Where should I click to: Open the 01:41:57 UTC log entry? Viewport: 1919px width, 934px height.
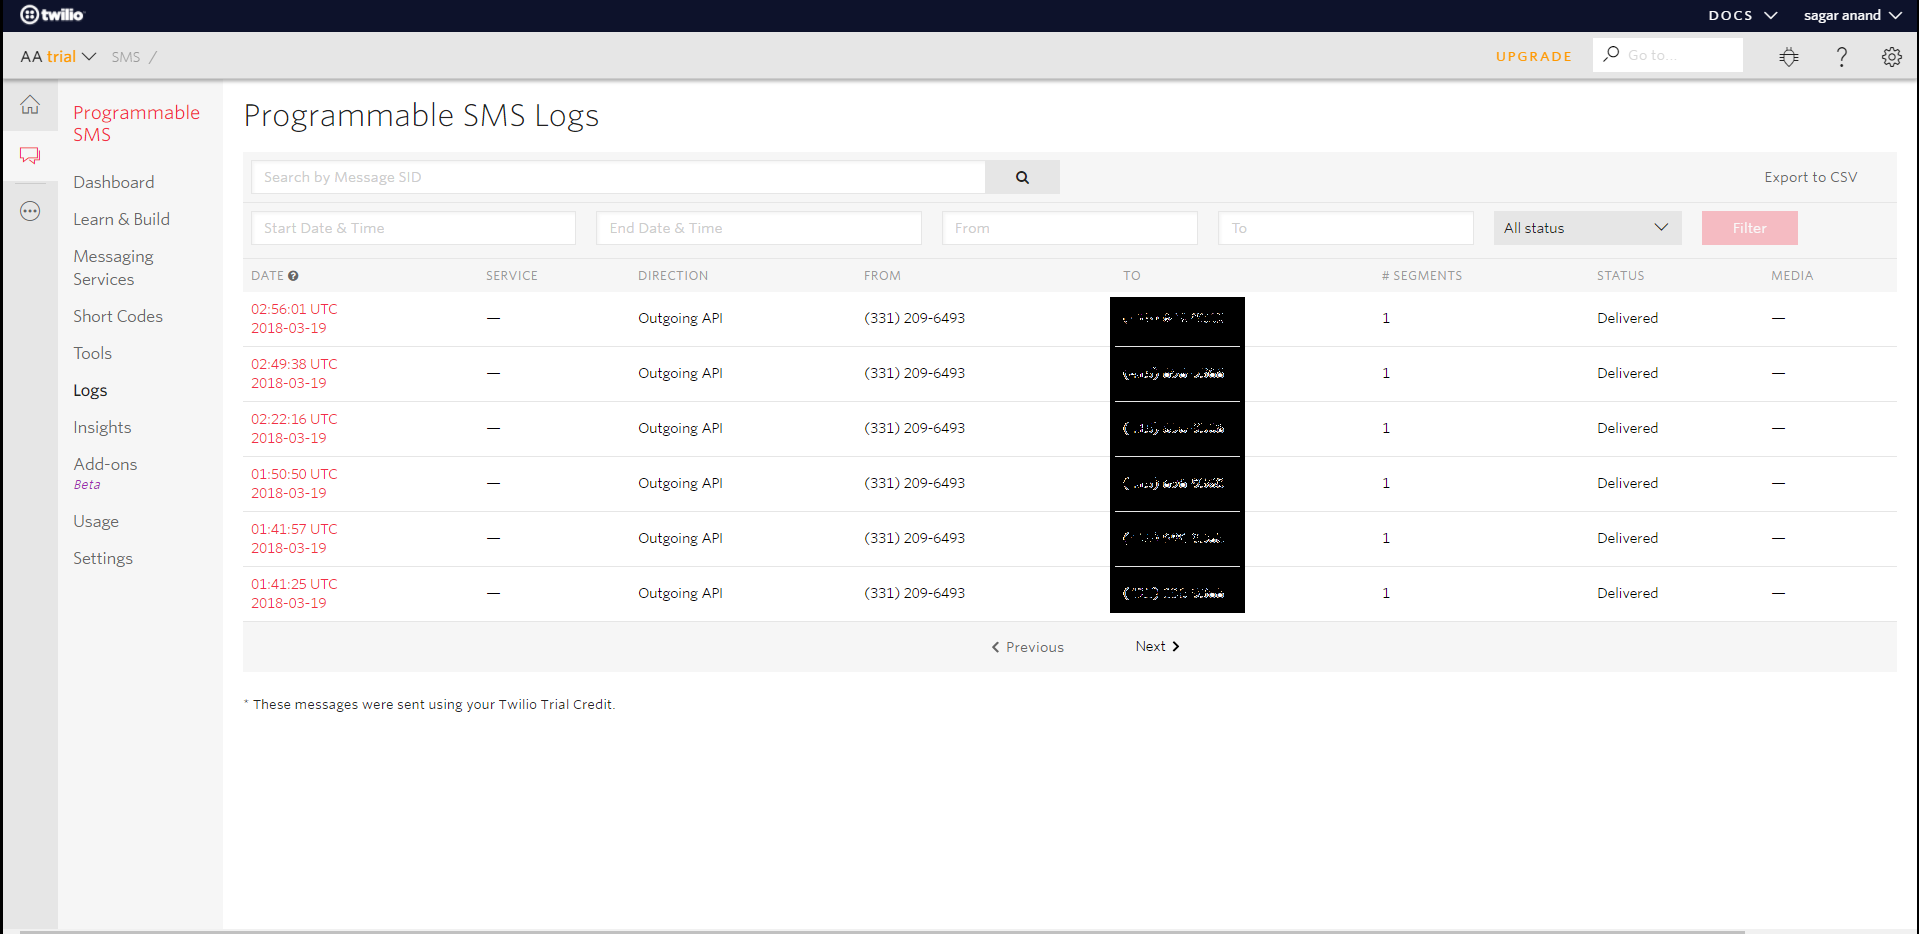coord(294,539)
